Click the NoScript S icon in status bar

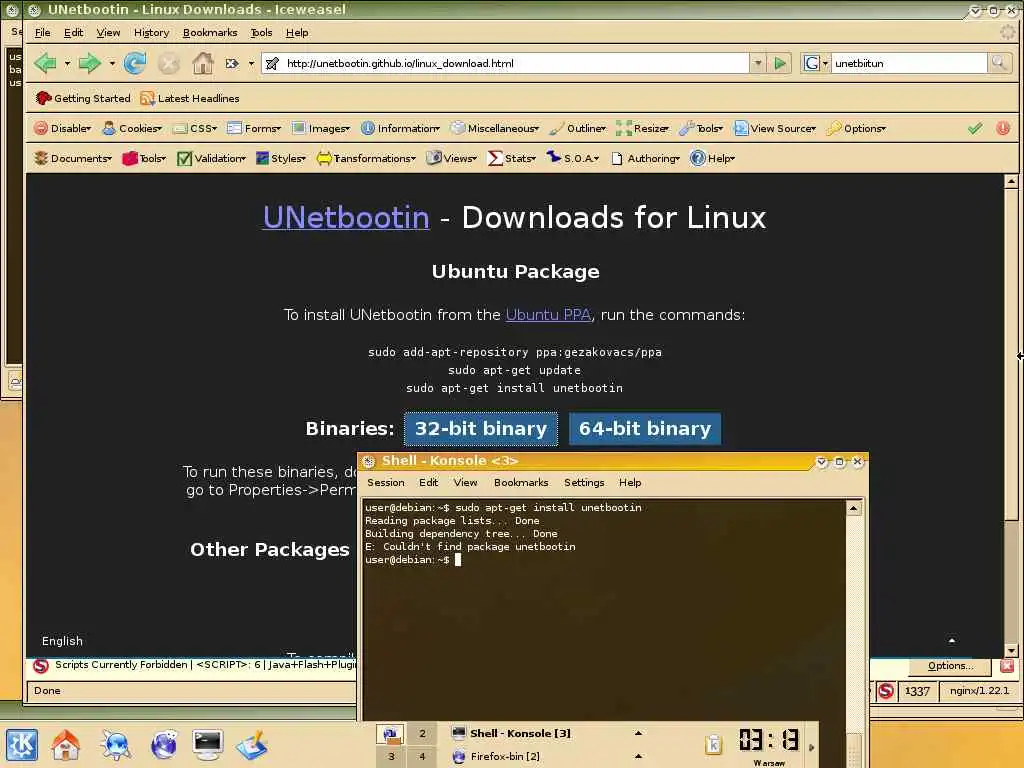coord(886,691)
